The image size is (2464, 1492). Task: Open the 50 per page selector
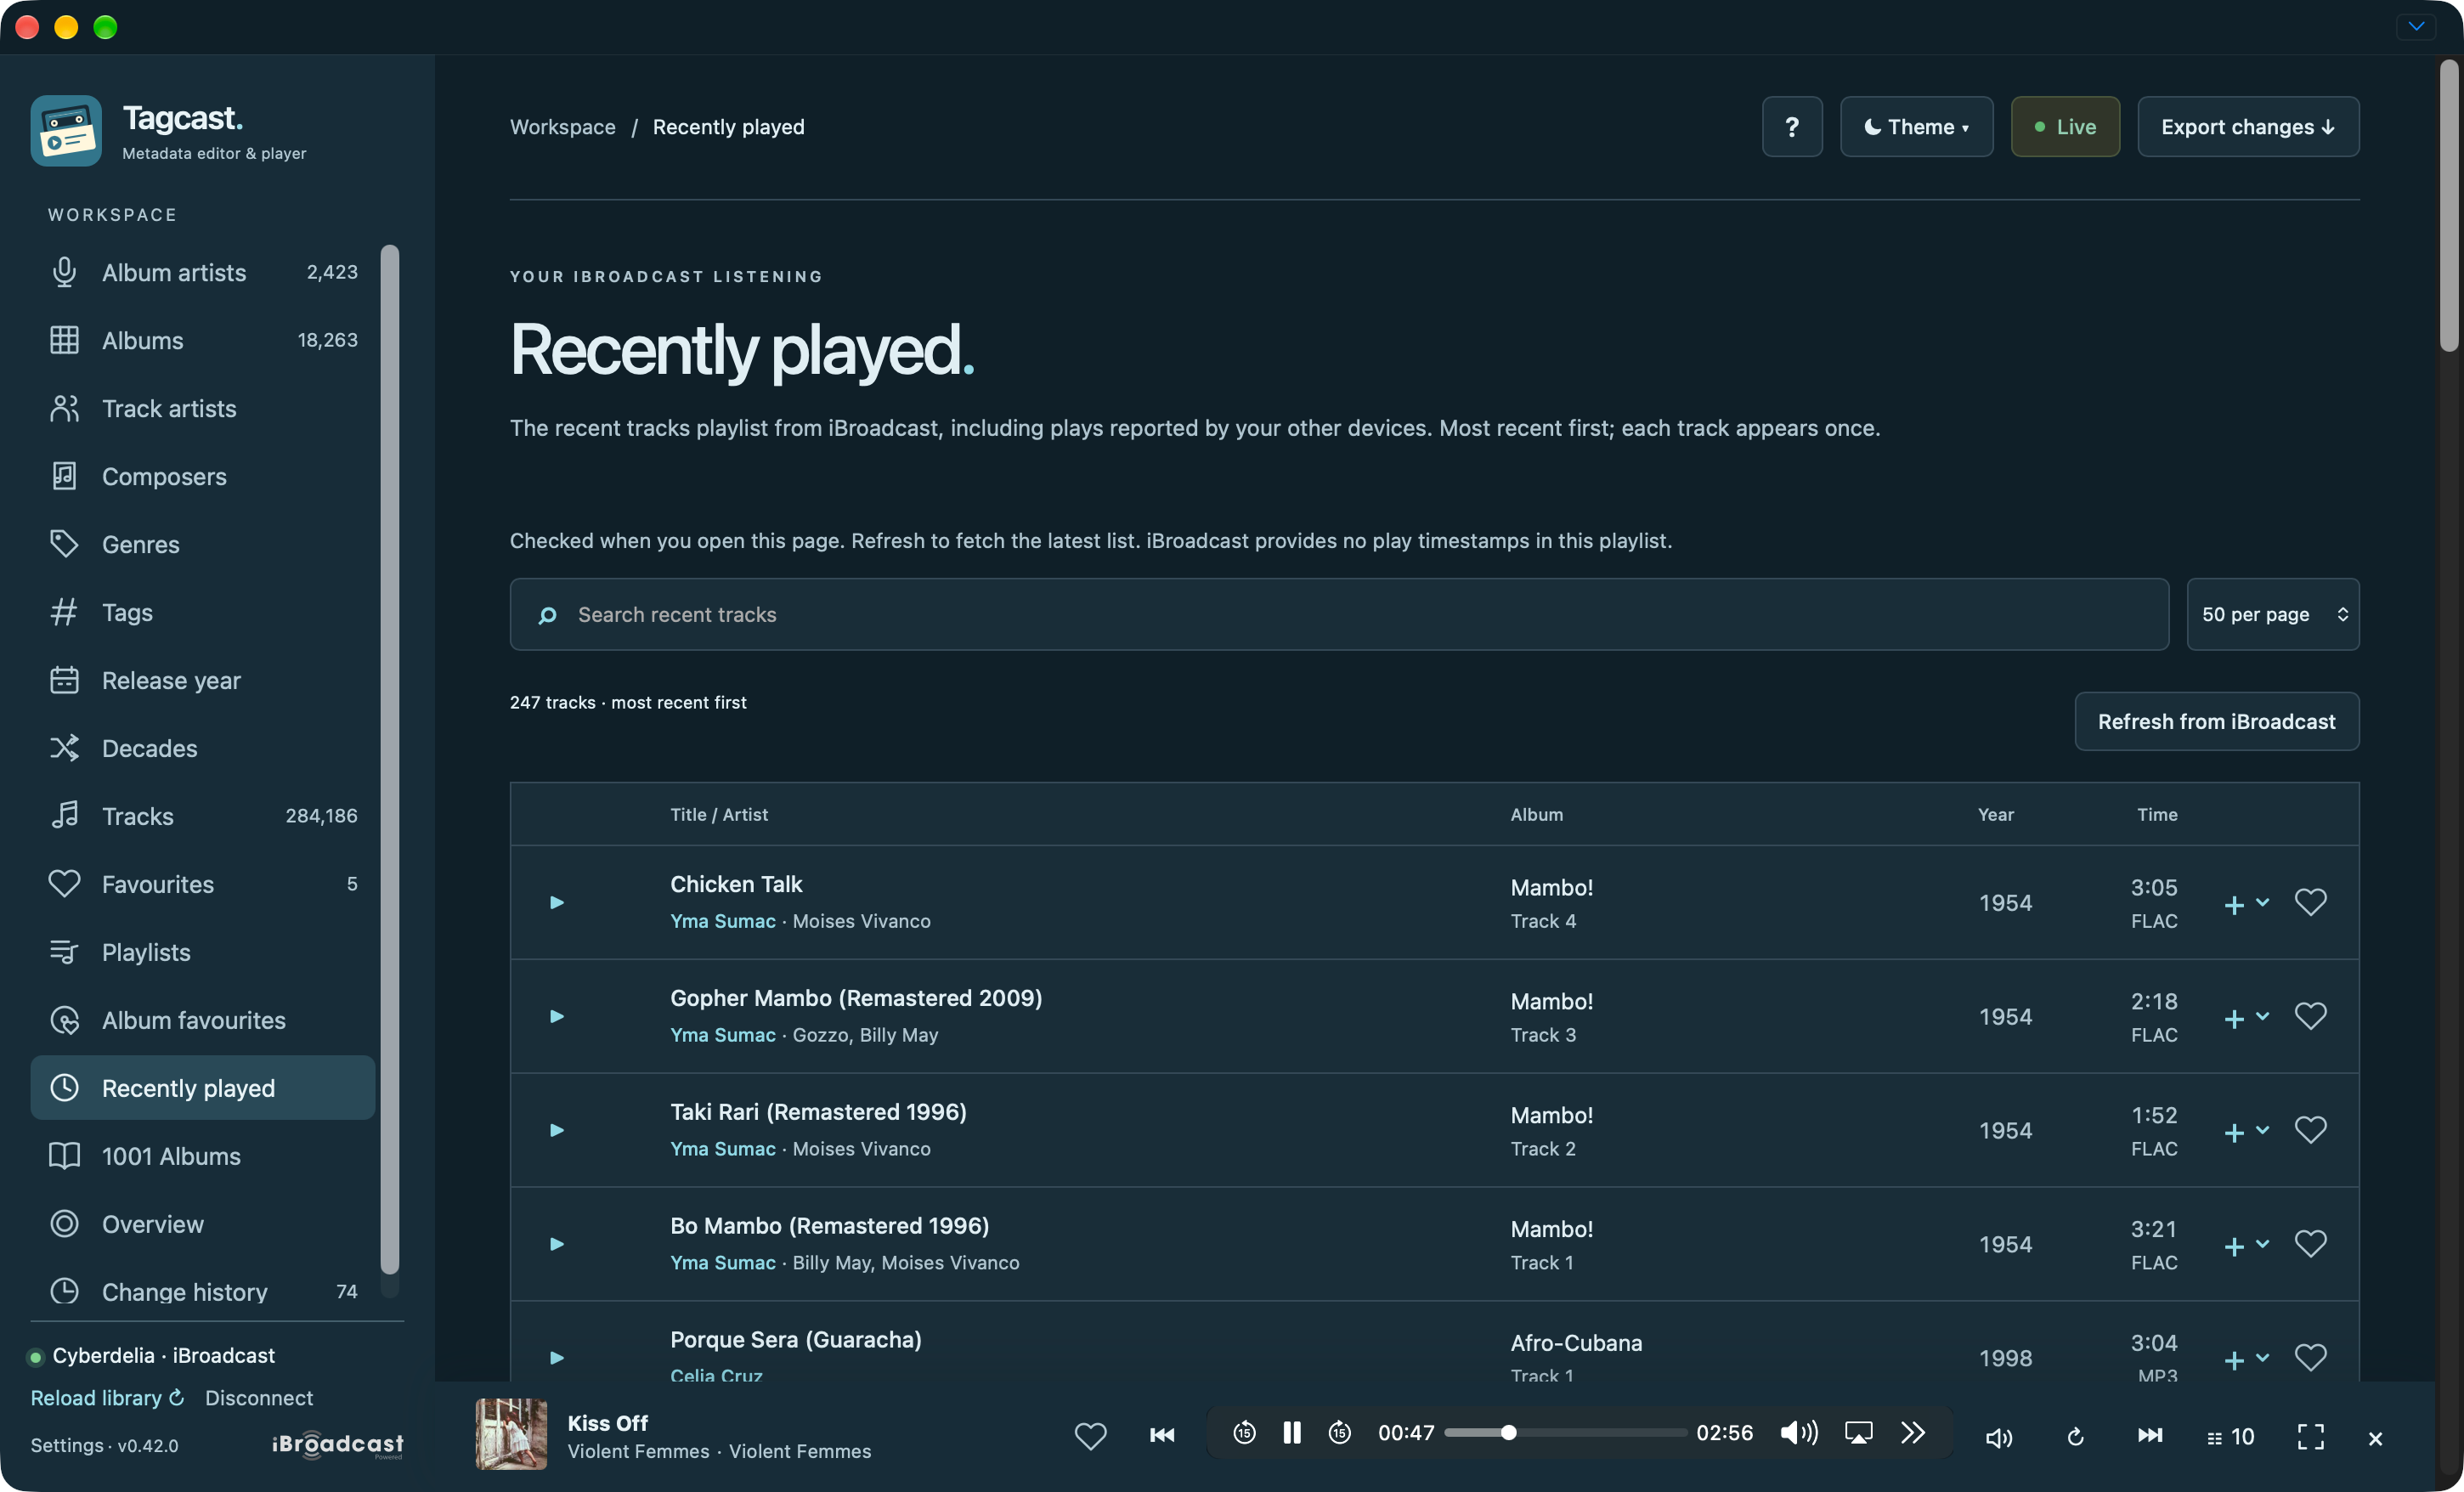[x=2272, y=615]
